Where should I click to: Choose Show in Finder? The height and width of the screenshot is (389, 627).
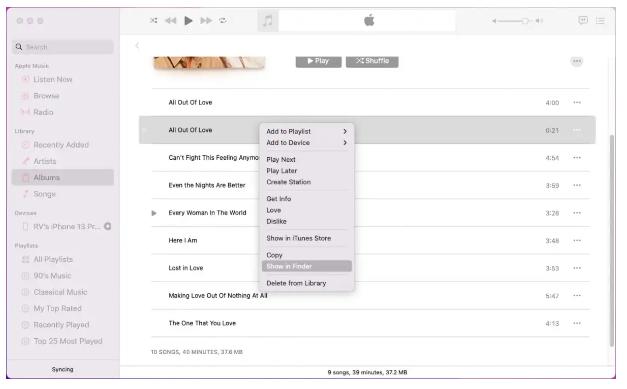point(307,266)
